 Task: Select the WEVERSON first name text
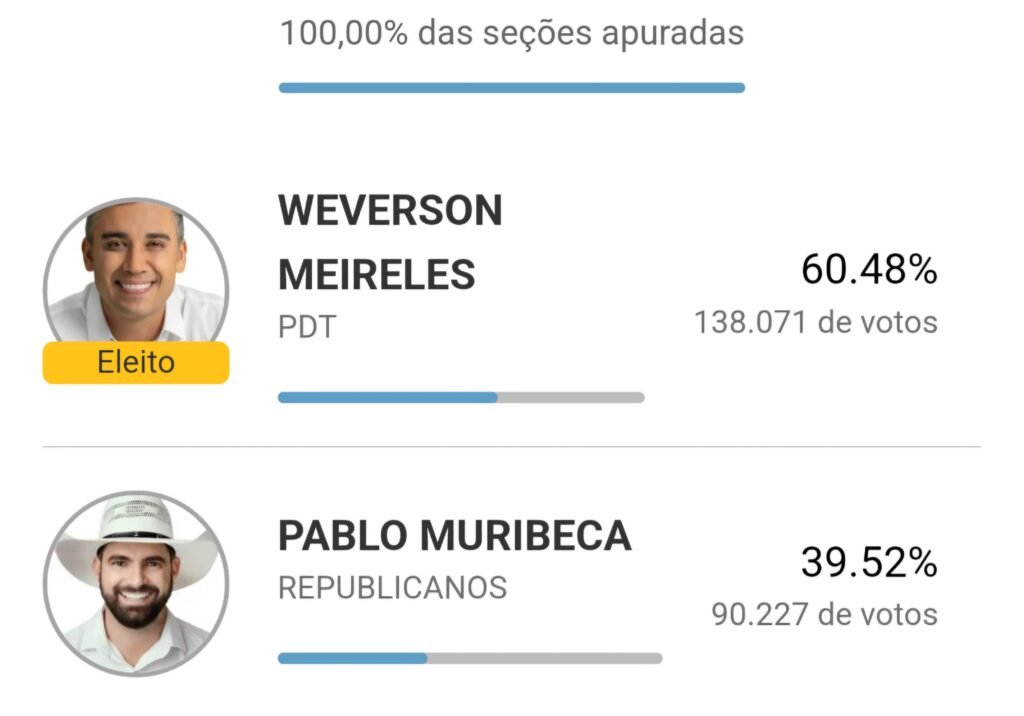coord(390,210)
